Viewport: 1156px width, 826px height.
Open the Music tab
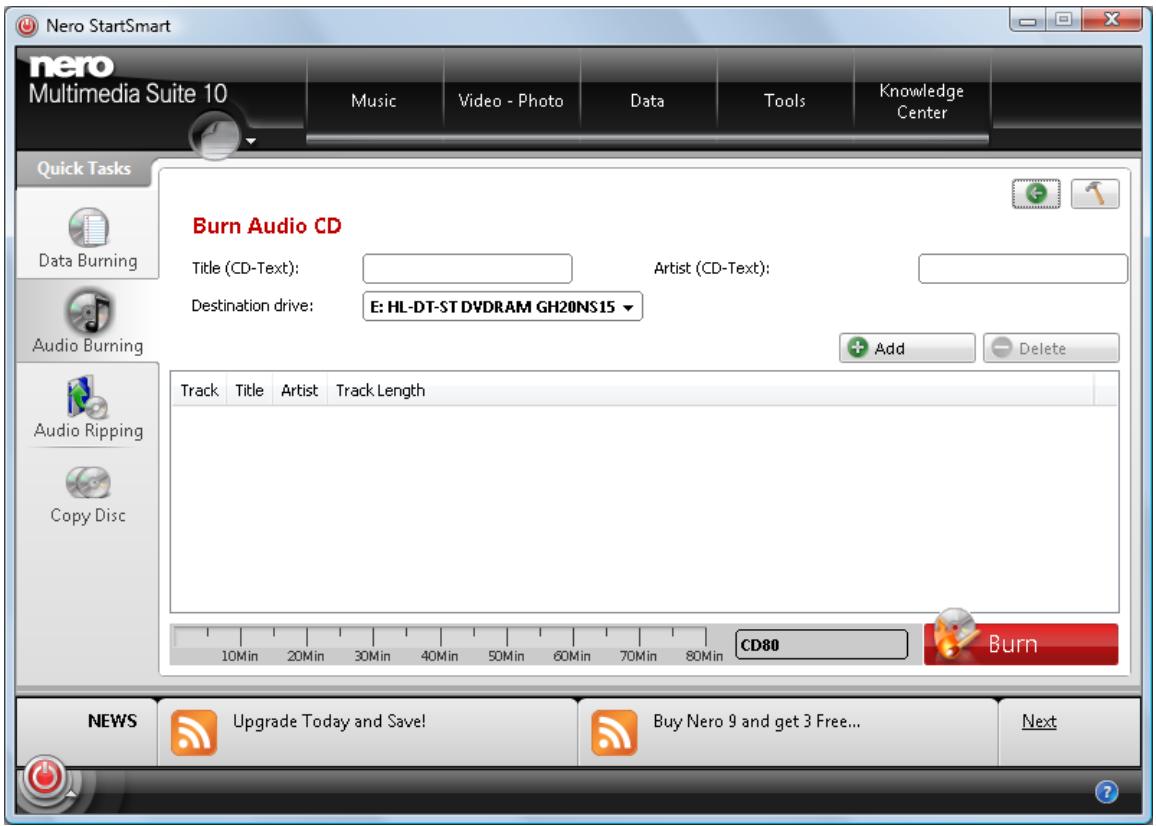pos(374,101)
